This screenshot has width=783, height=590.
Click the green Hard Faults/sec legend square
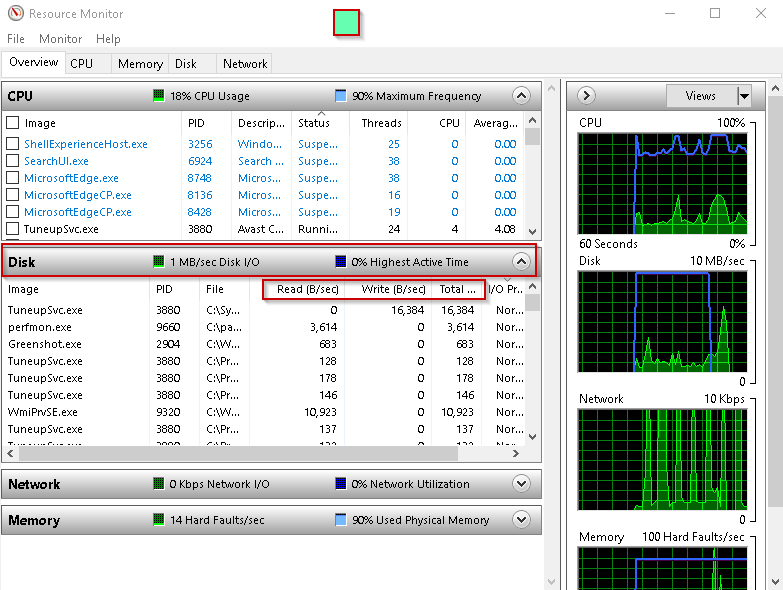pyautogui.click(x=158, y=520)
